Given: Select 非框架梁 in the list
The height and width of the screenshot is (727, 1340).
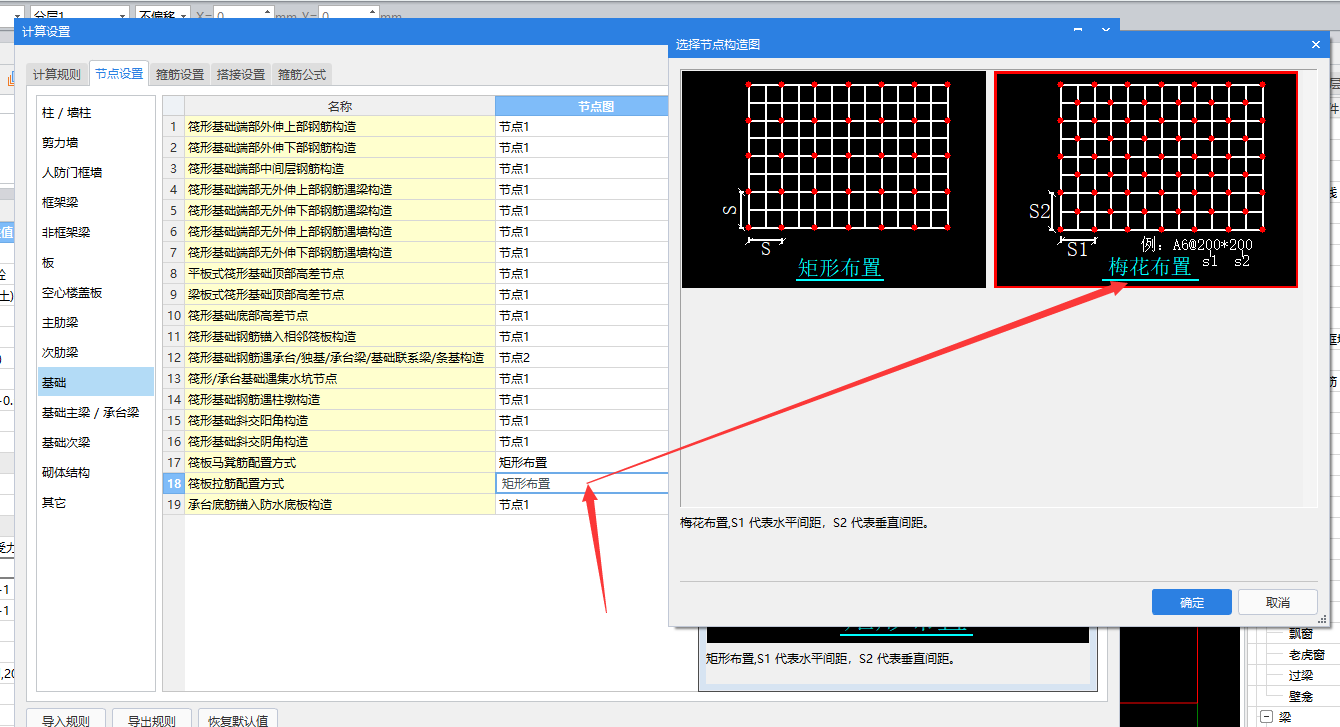Looking at the screenshot, I should 95,233.
